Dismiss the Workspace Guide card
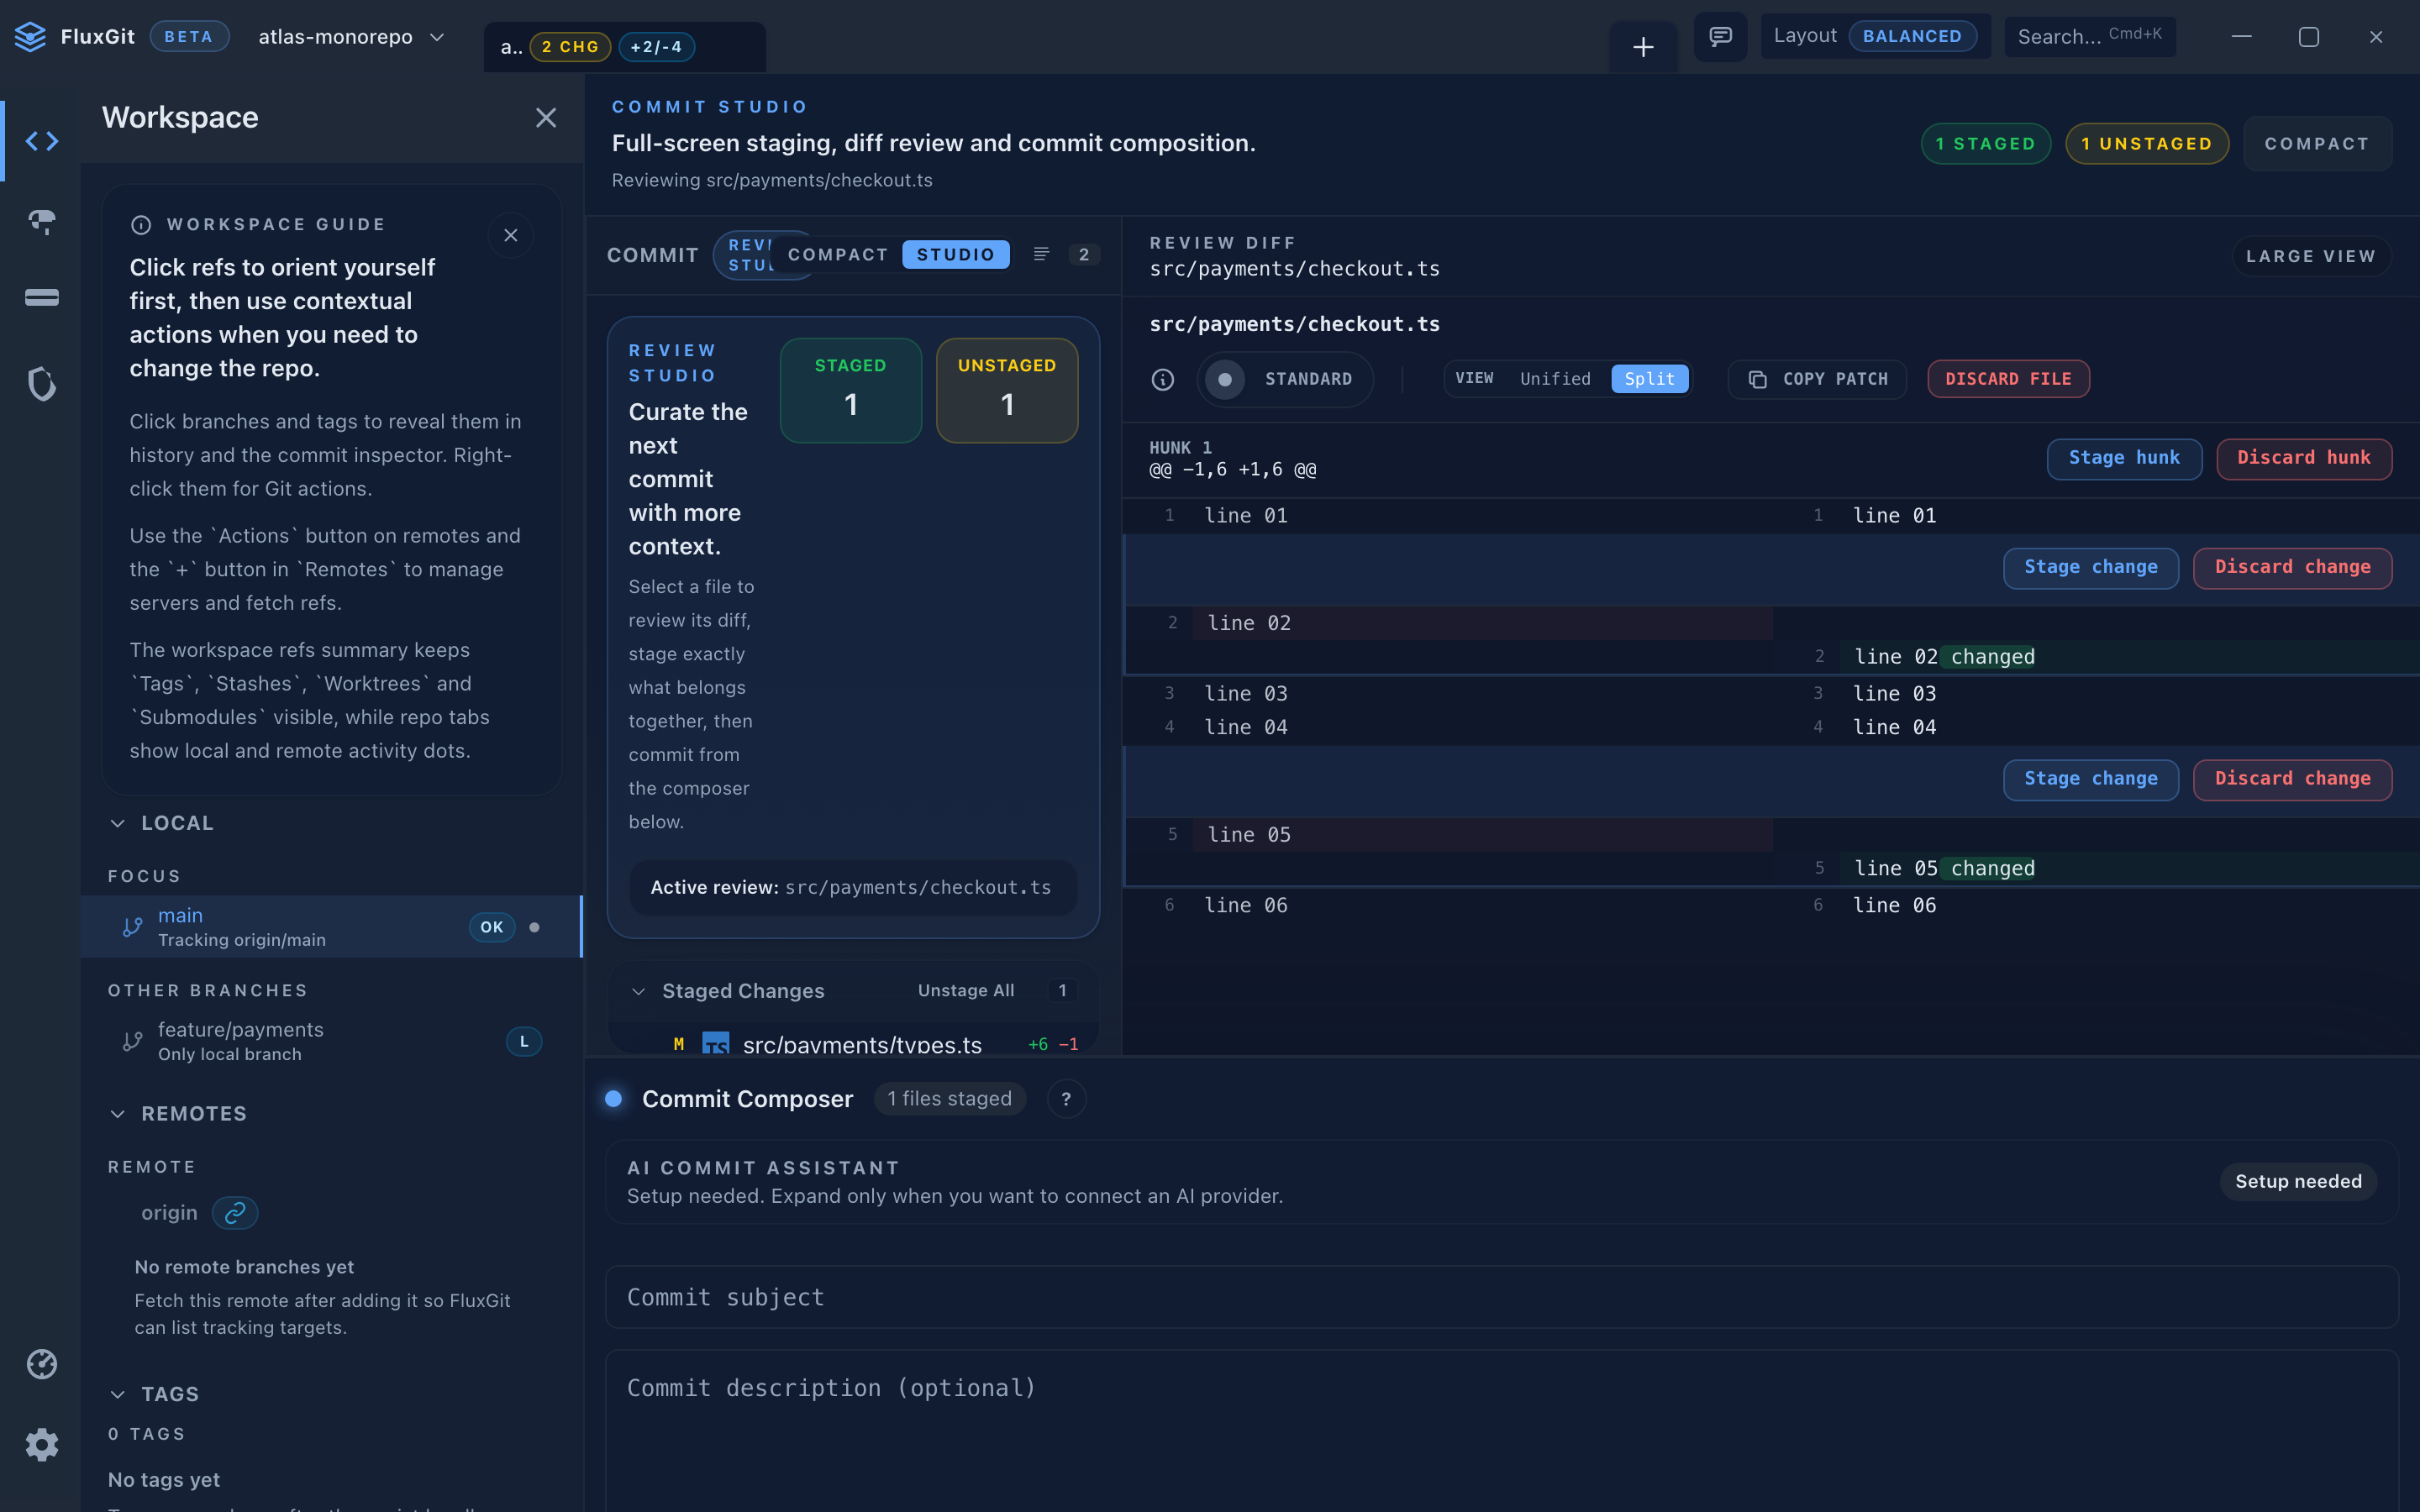The image size is (2420, 1512). [x=511, y=235]
